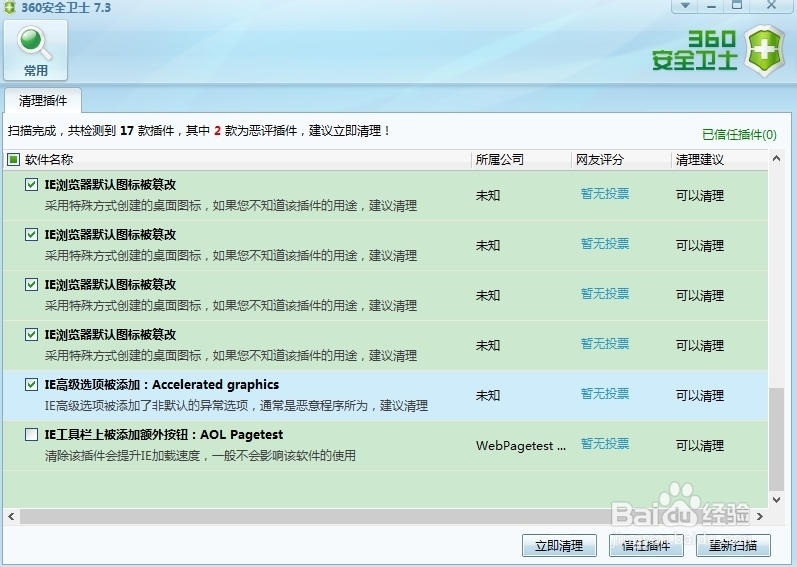Click the WebPagetest ... company cell
The image size is (797, 567).
tap(521, 446)
